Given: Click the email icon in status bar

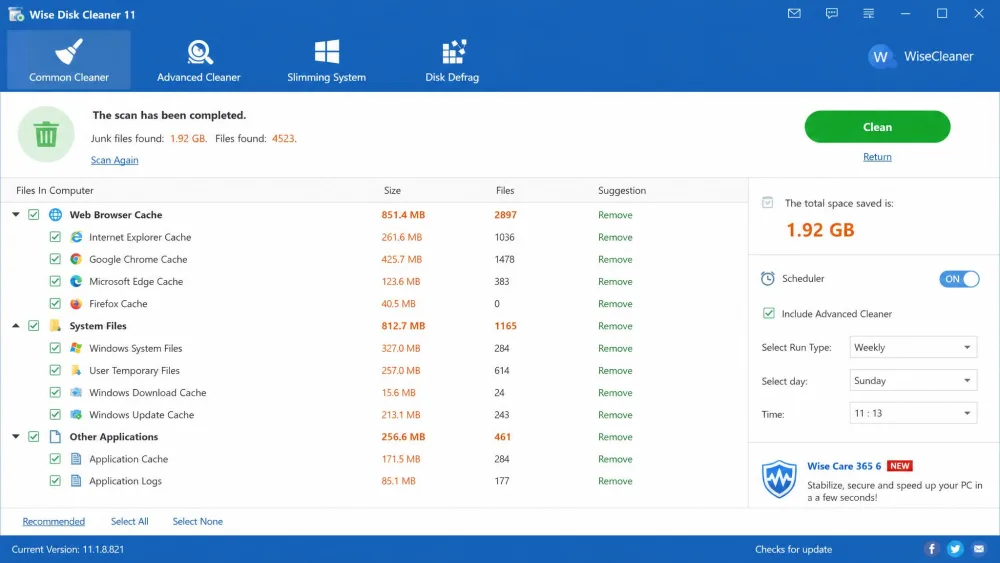Looking at the screenshot, I should click(979, 549).
